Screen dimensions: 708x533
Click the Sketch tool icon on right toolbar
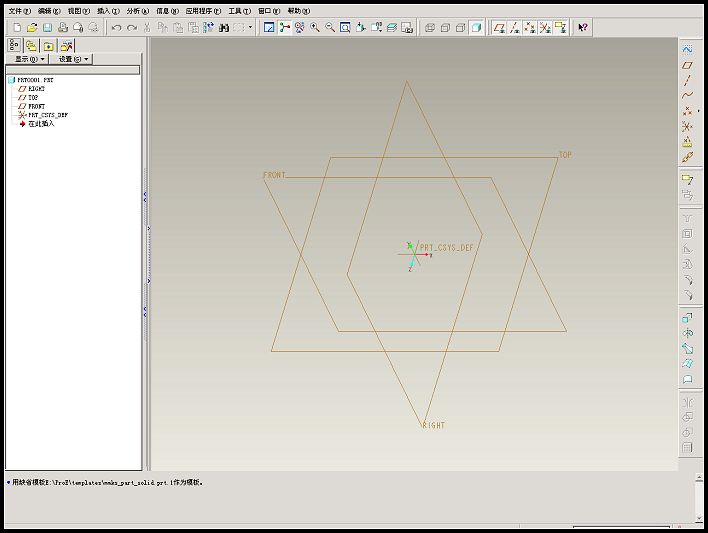687,49
